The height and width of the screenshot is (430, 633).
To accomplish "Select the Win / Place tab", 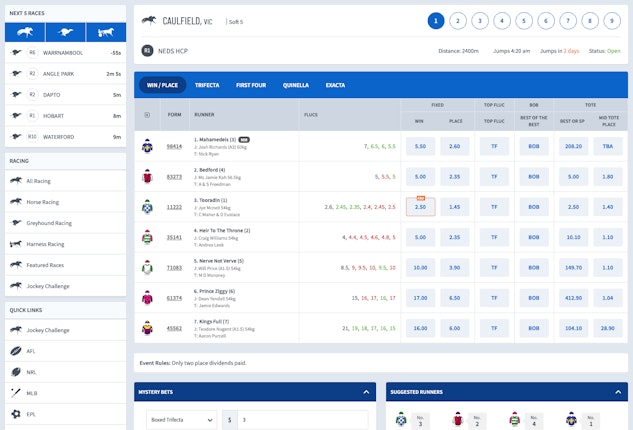I will click(162, 85).
